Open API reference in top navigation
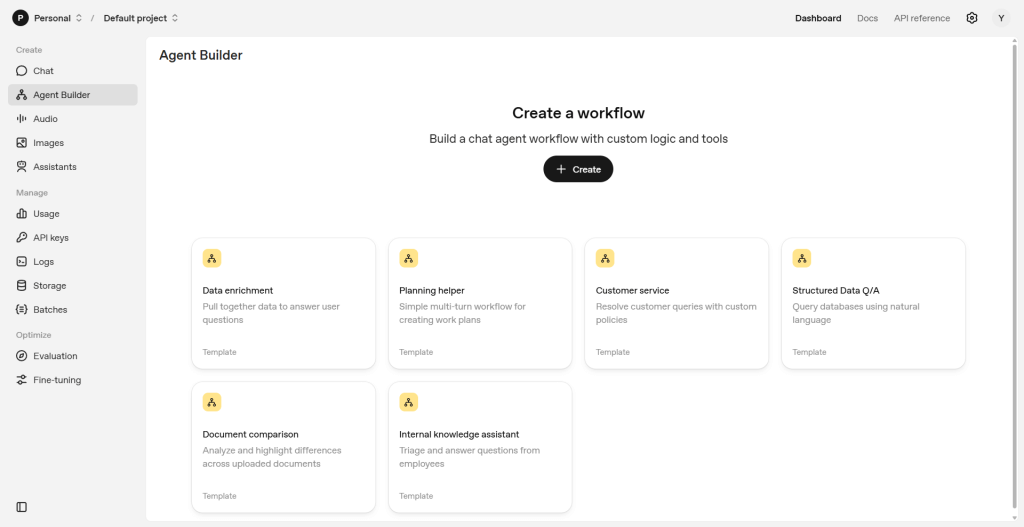This screenshot has width=1024, height=527. (922, 18)
